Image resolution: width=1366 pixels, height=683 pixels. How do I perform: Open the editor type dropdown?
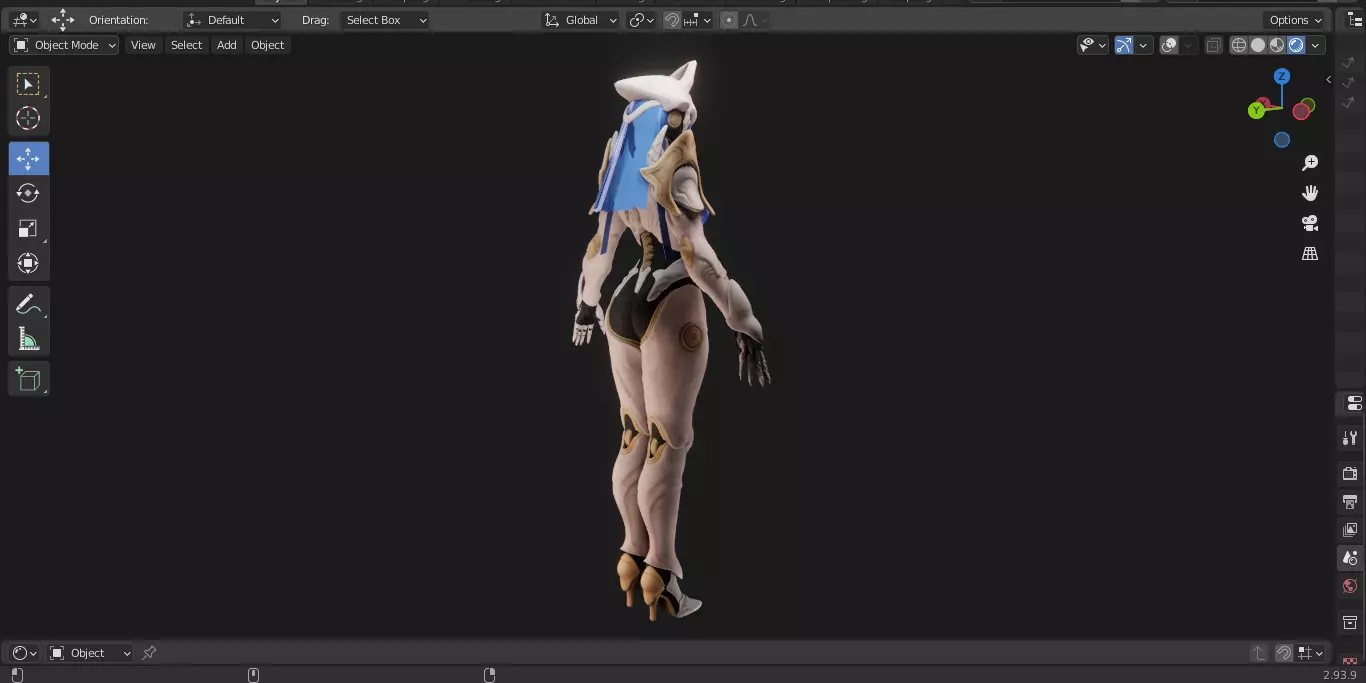pos(24,20)
